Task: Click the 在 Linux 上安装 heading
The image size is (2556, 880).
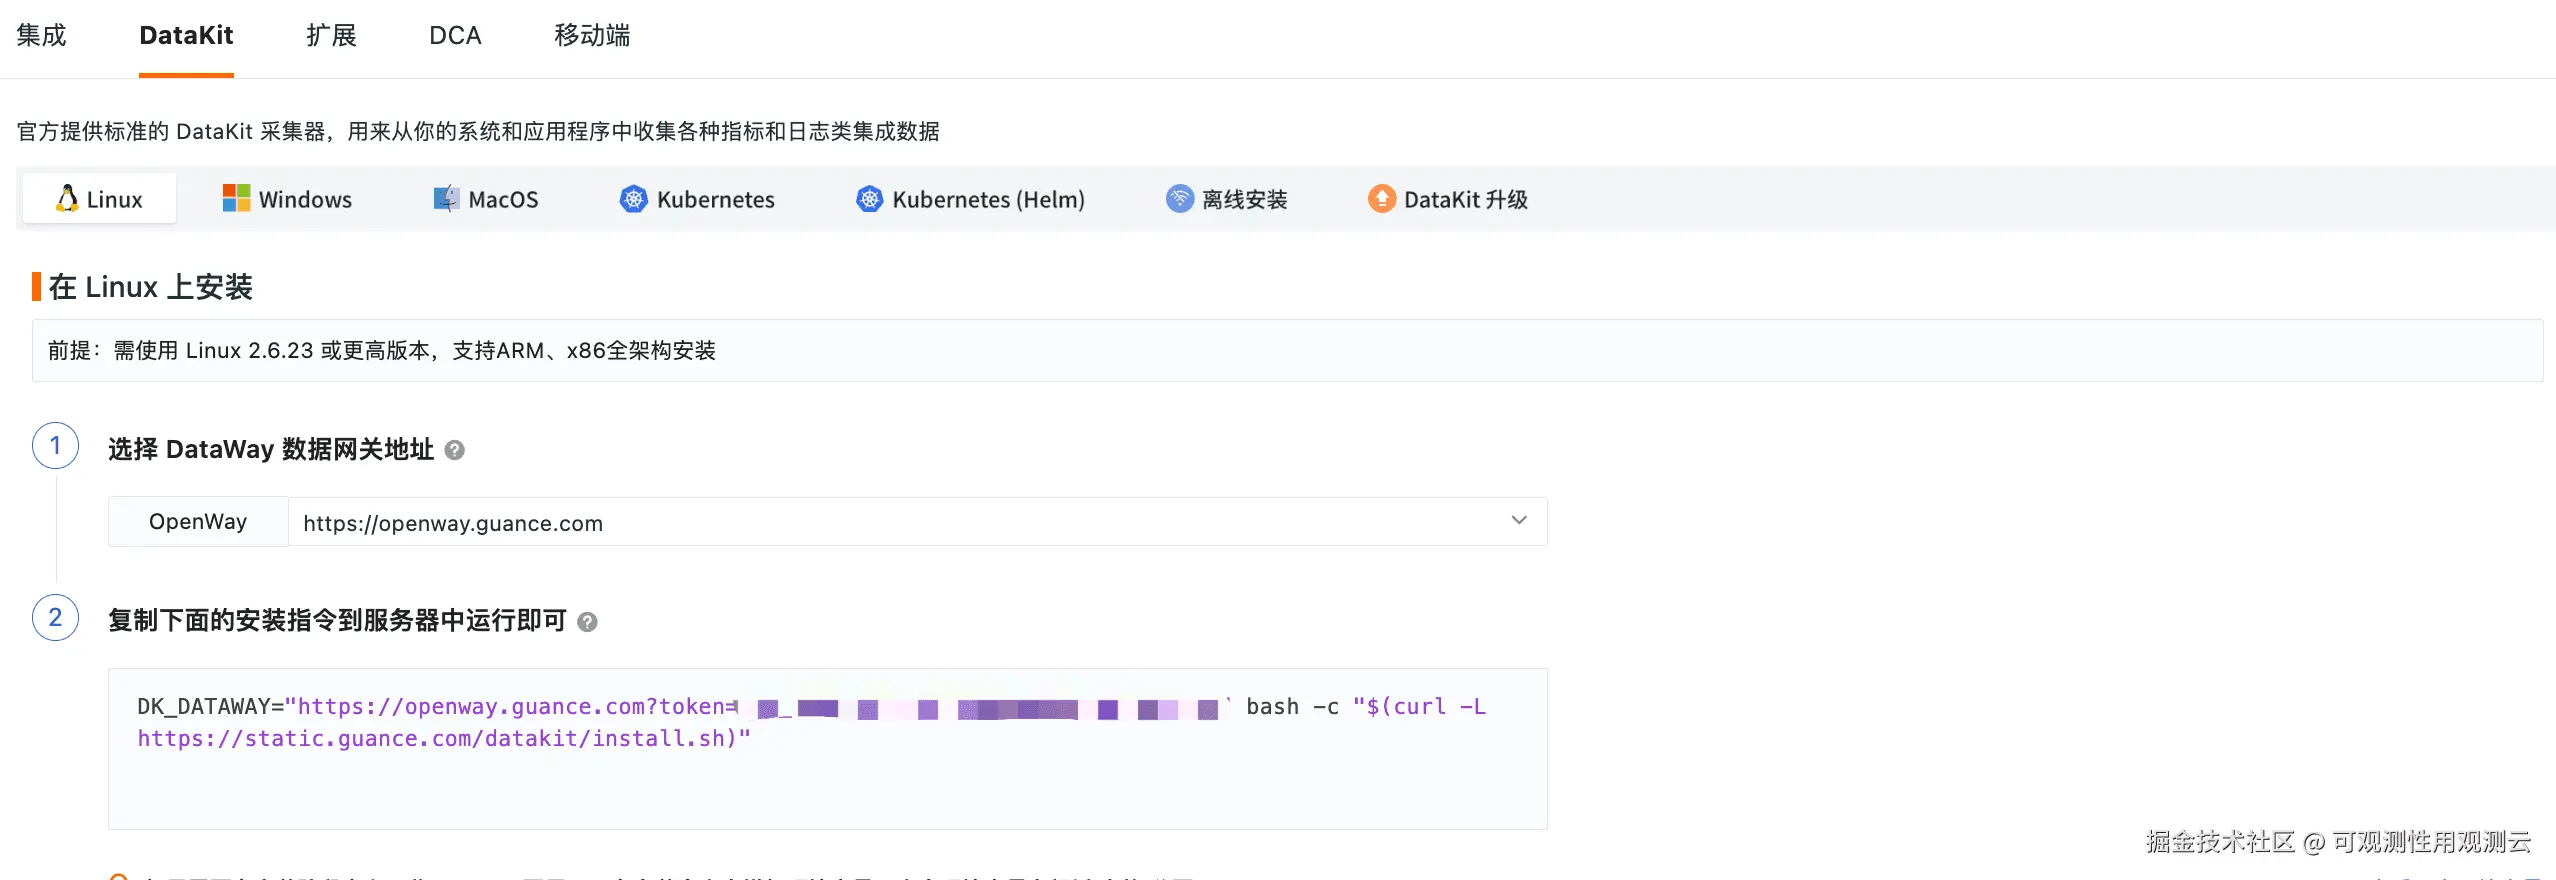Action: [x=150, y=288]
